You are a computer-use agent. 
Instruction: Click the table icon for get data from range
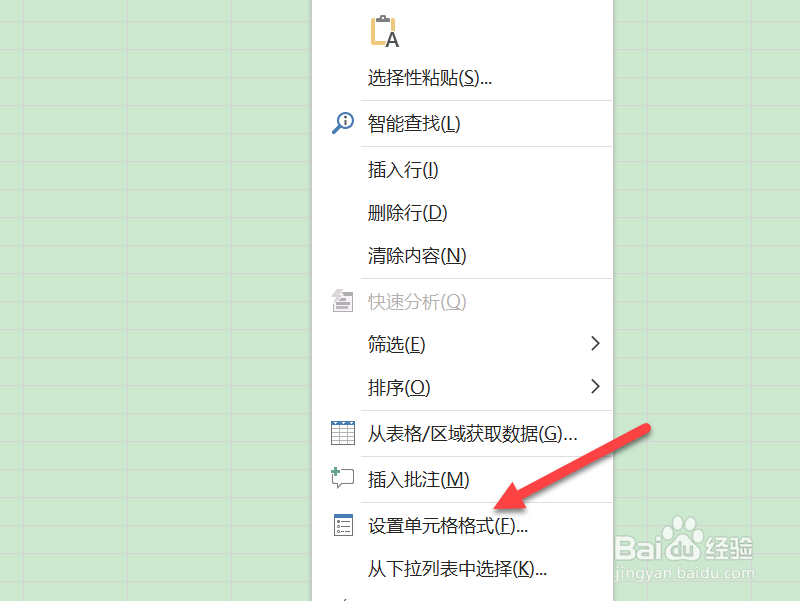point(343,433)
